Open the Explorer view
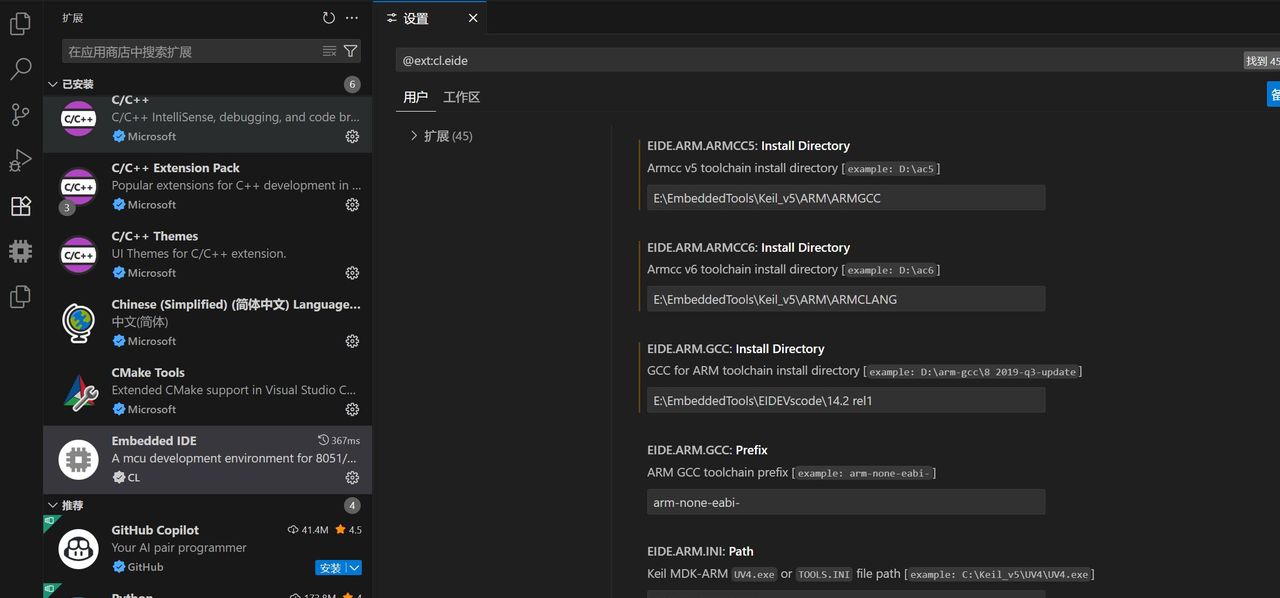This screenshot has width=1280, height=598. [20, 24]
